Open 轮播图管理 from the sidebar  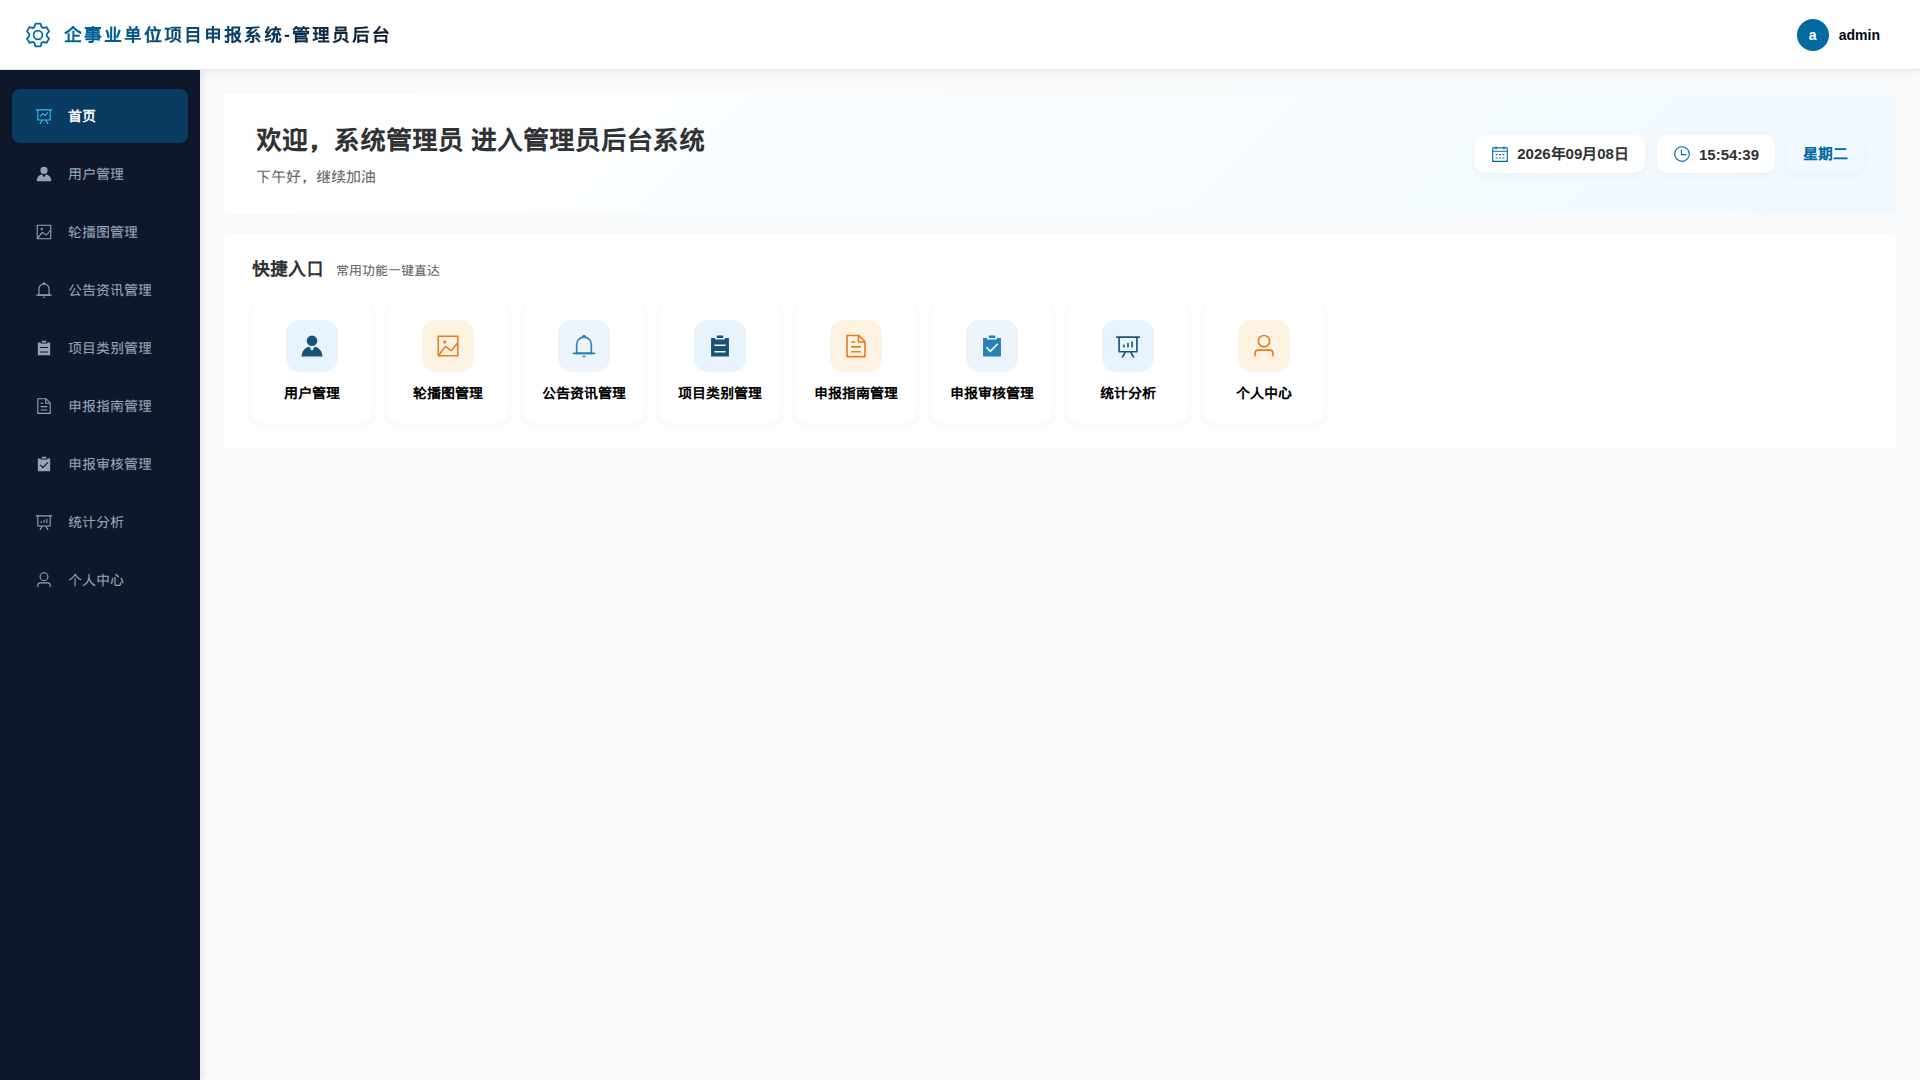[100, 232]
